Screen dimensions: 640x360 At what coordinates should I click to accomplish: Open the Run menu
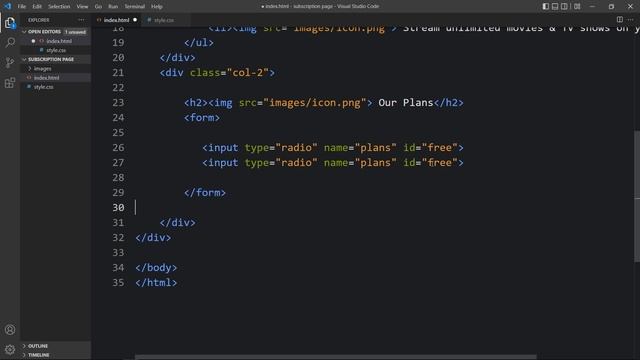[113, 6]
